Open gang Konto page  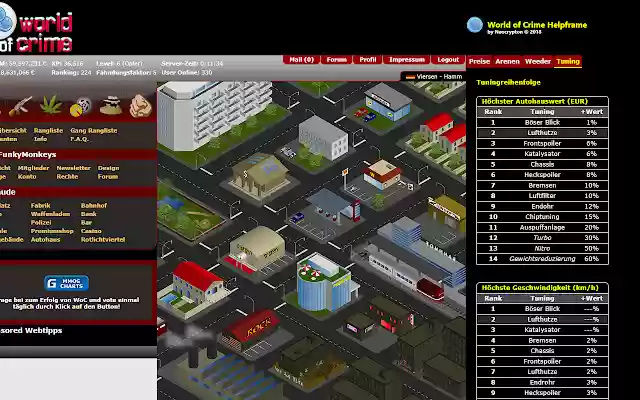(x=27, y=176)
